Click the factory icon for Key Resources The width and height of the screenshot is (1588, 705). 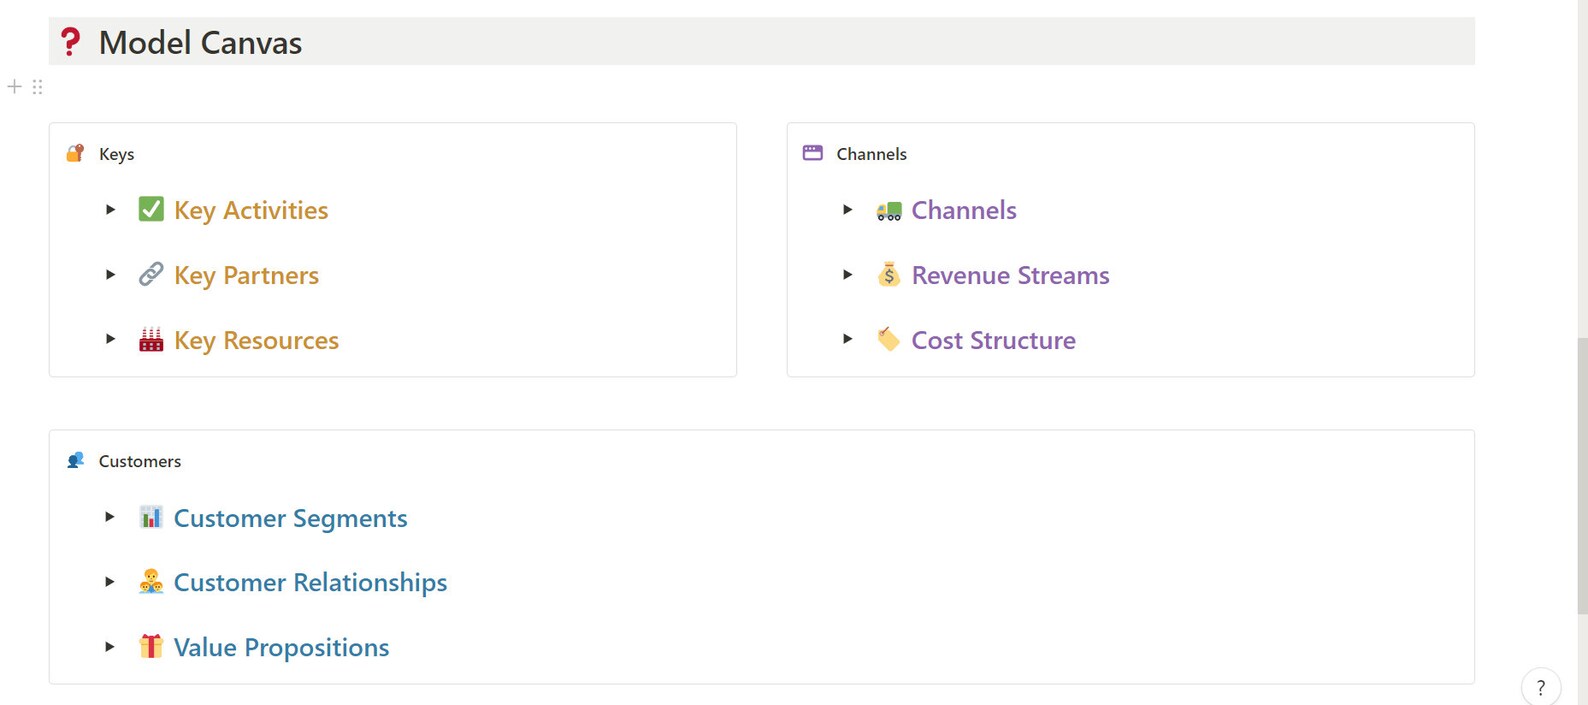coord(151,339)
